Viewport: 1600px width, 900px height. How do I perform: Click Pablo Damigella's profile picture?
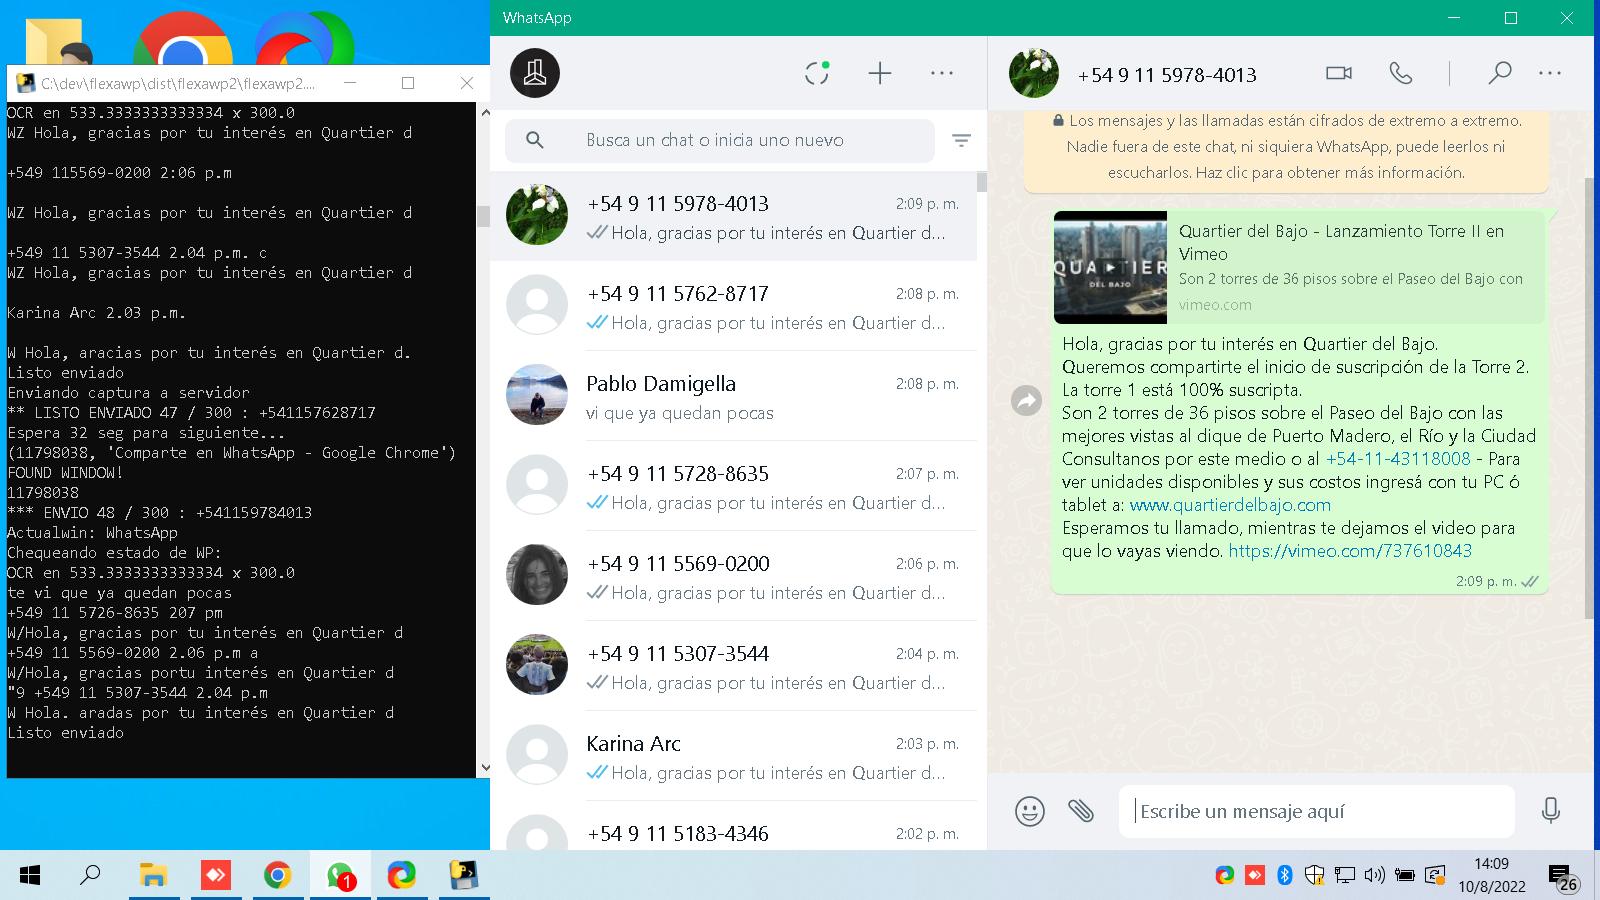tap(537, 395)
